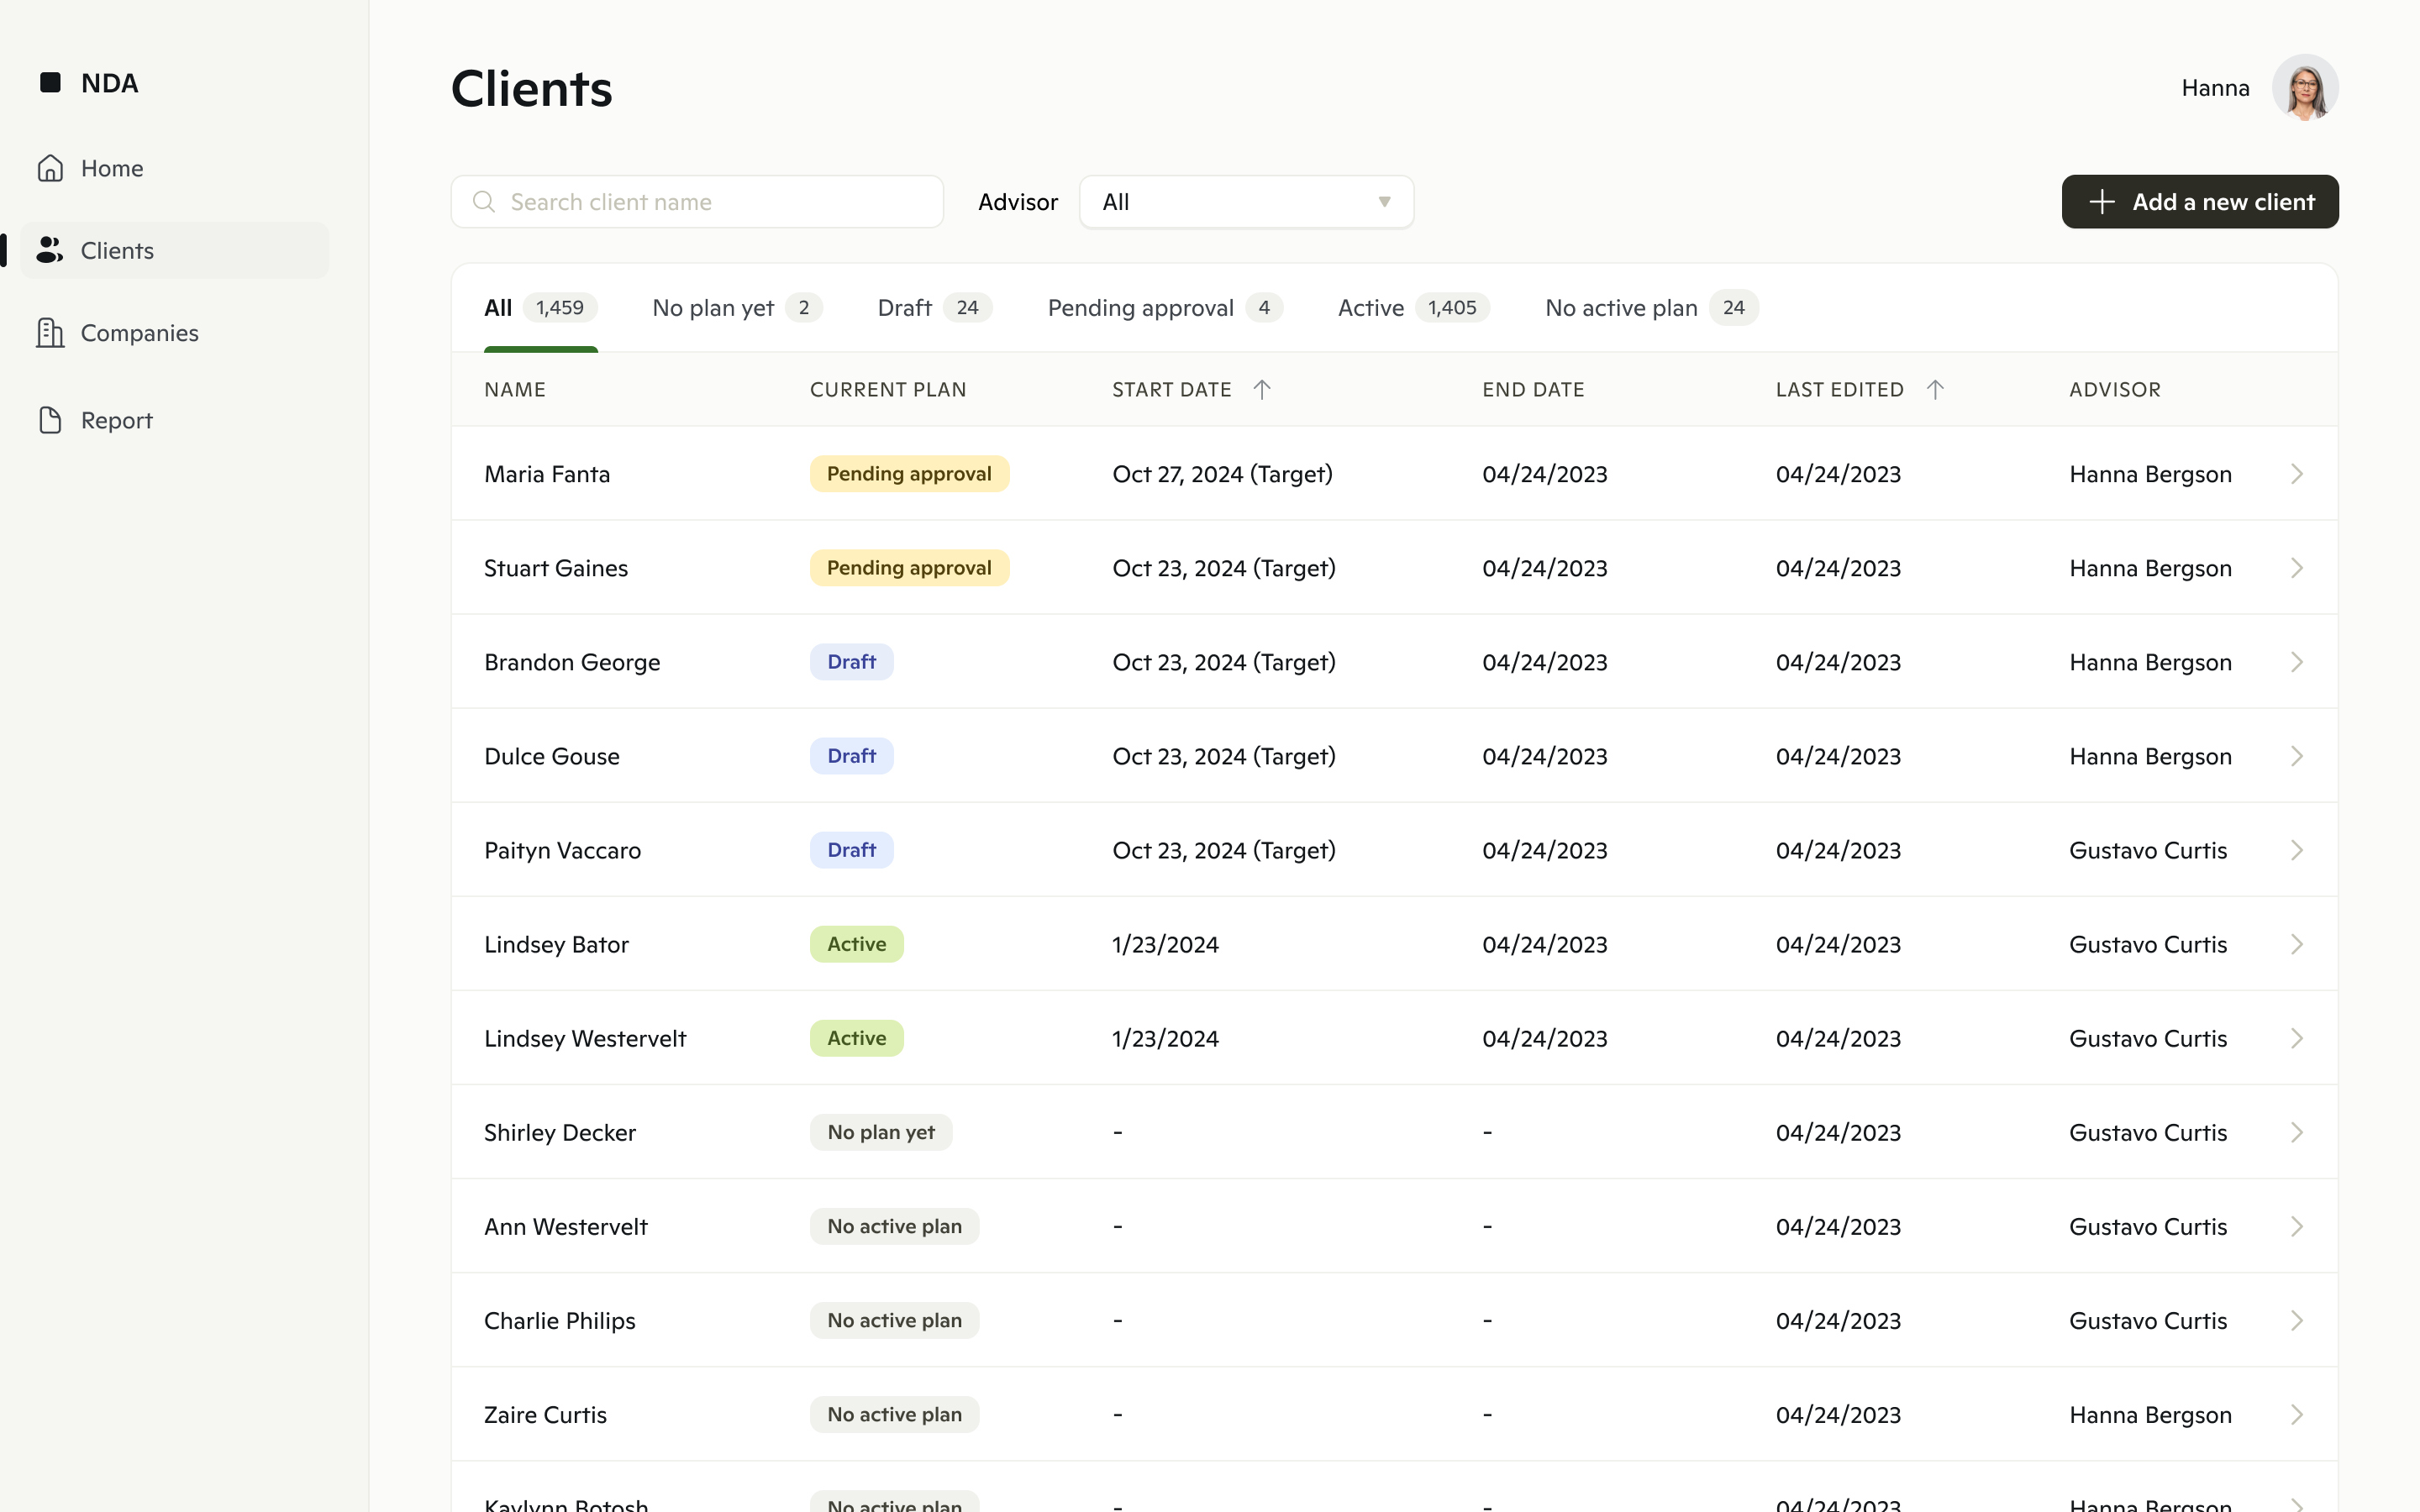Open the Advisor dropdown set to All
The height and width of the screenshot is (1512, 2420).
[x=1246, y=202]
